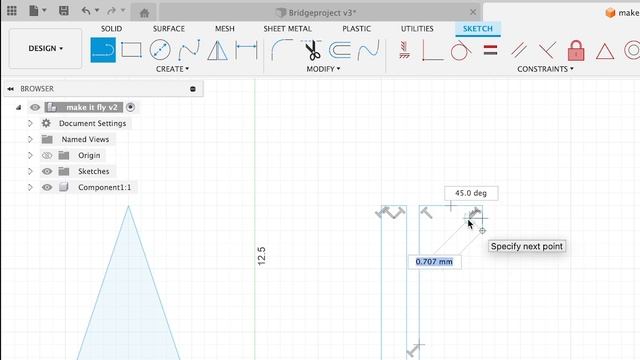Go to the Home tab icon

point(144,13)
